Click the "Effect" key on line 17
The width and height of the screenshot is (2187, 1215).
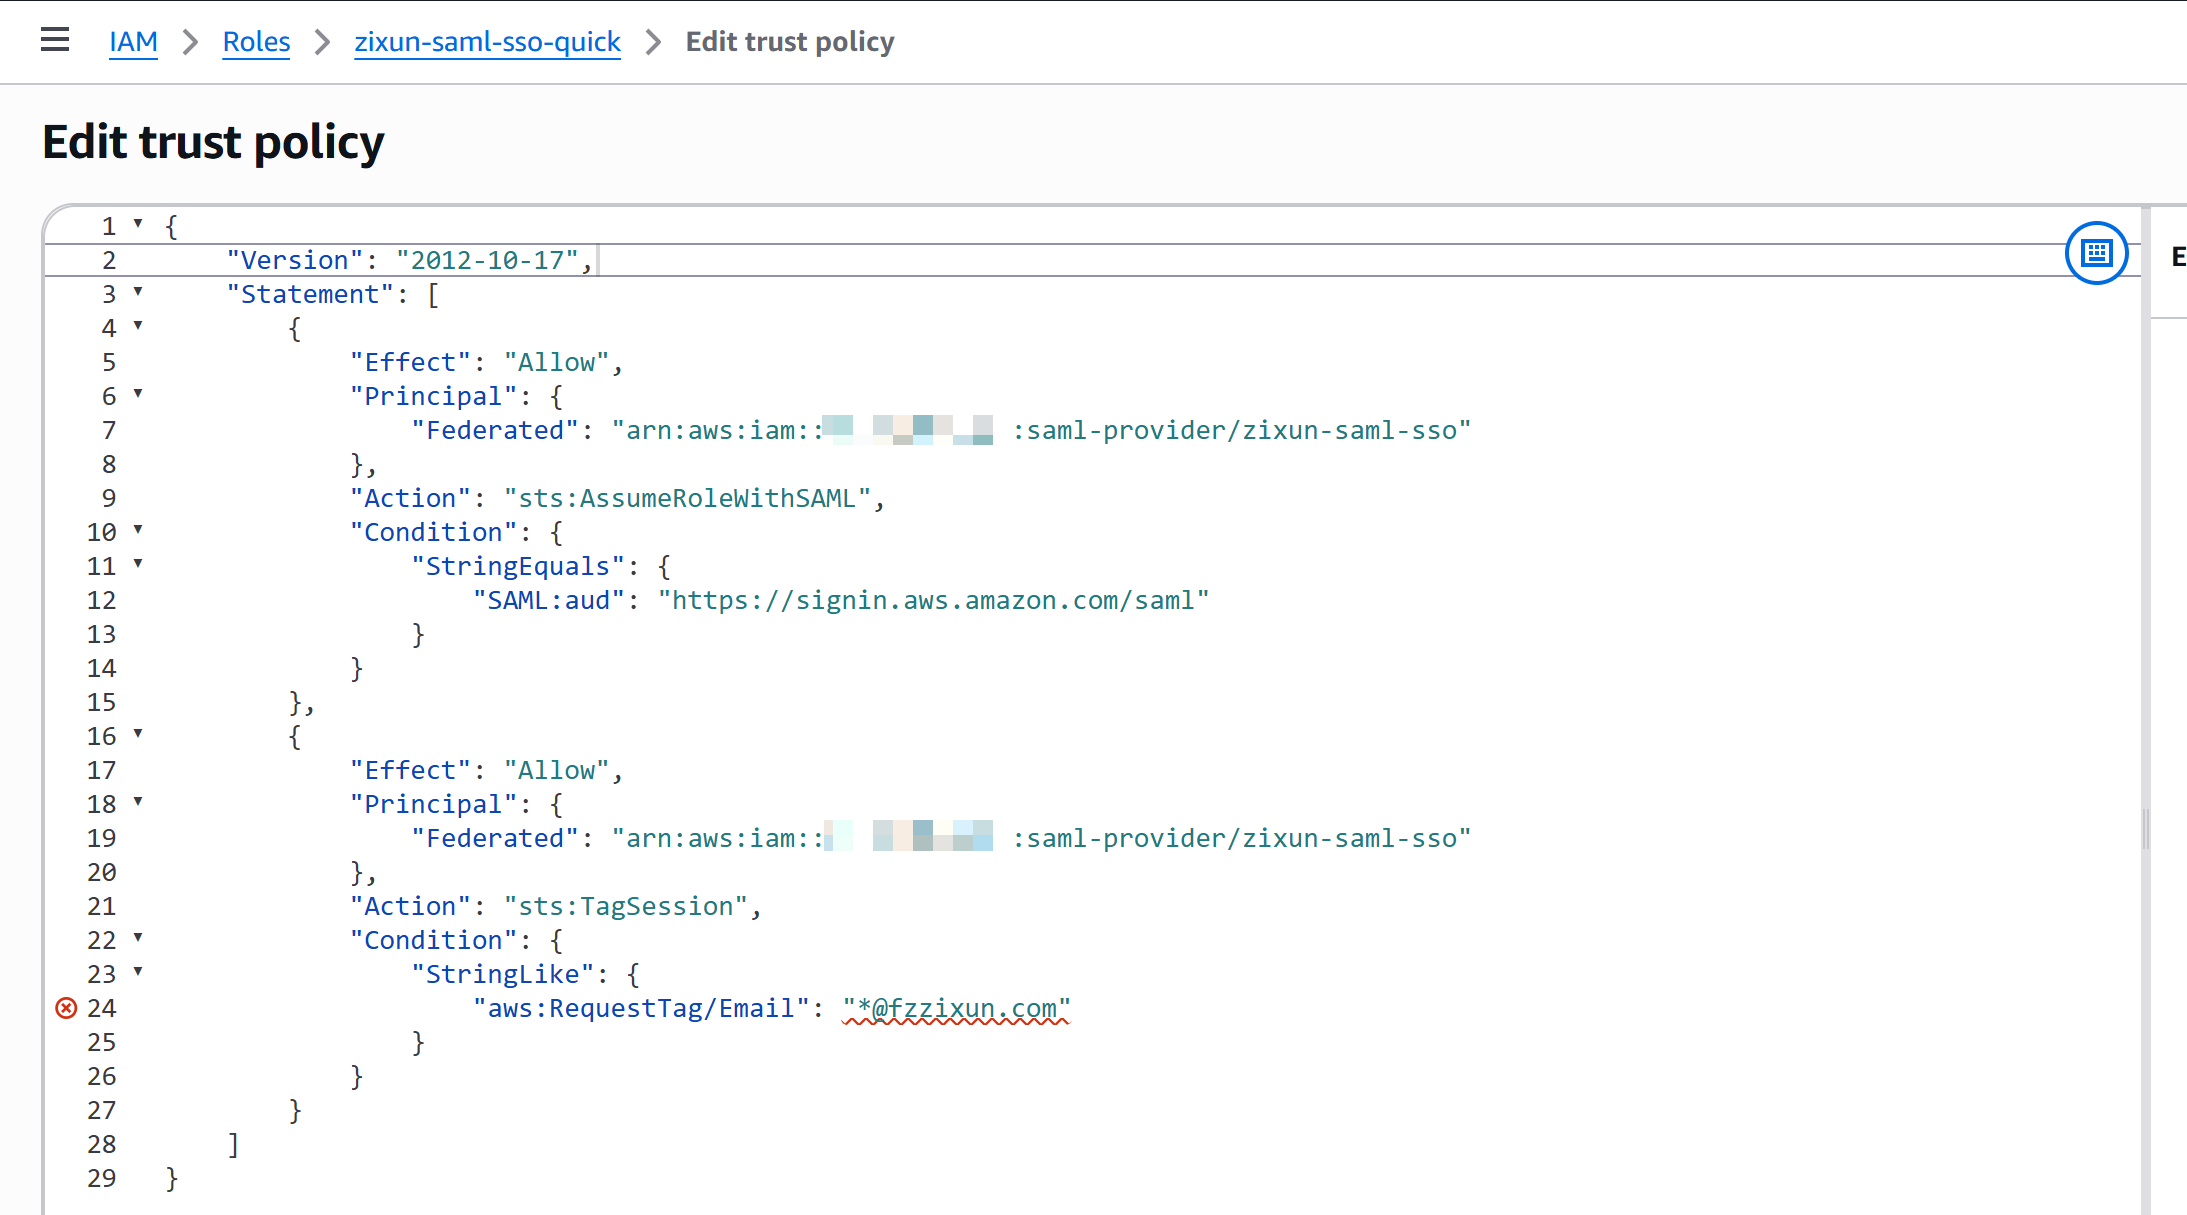coord(410,770)
